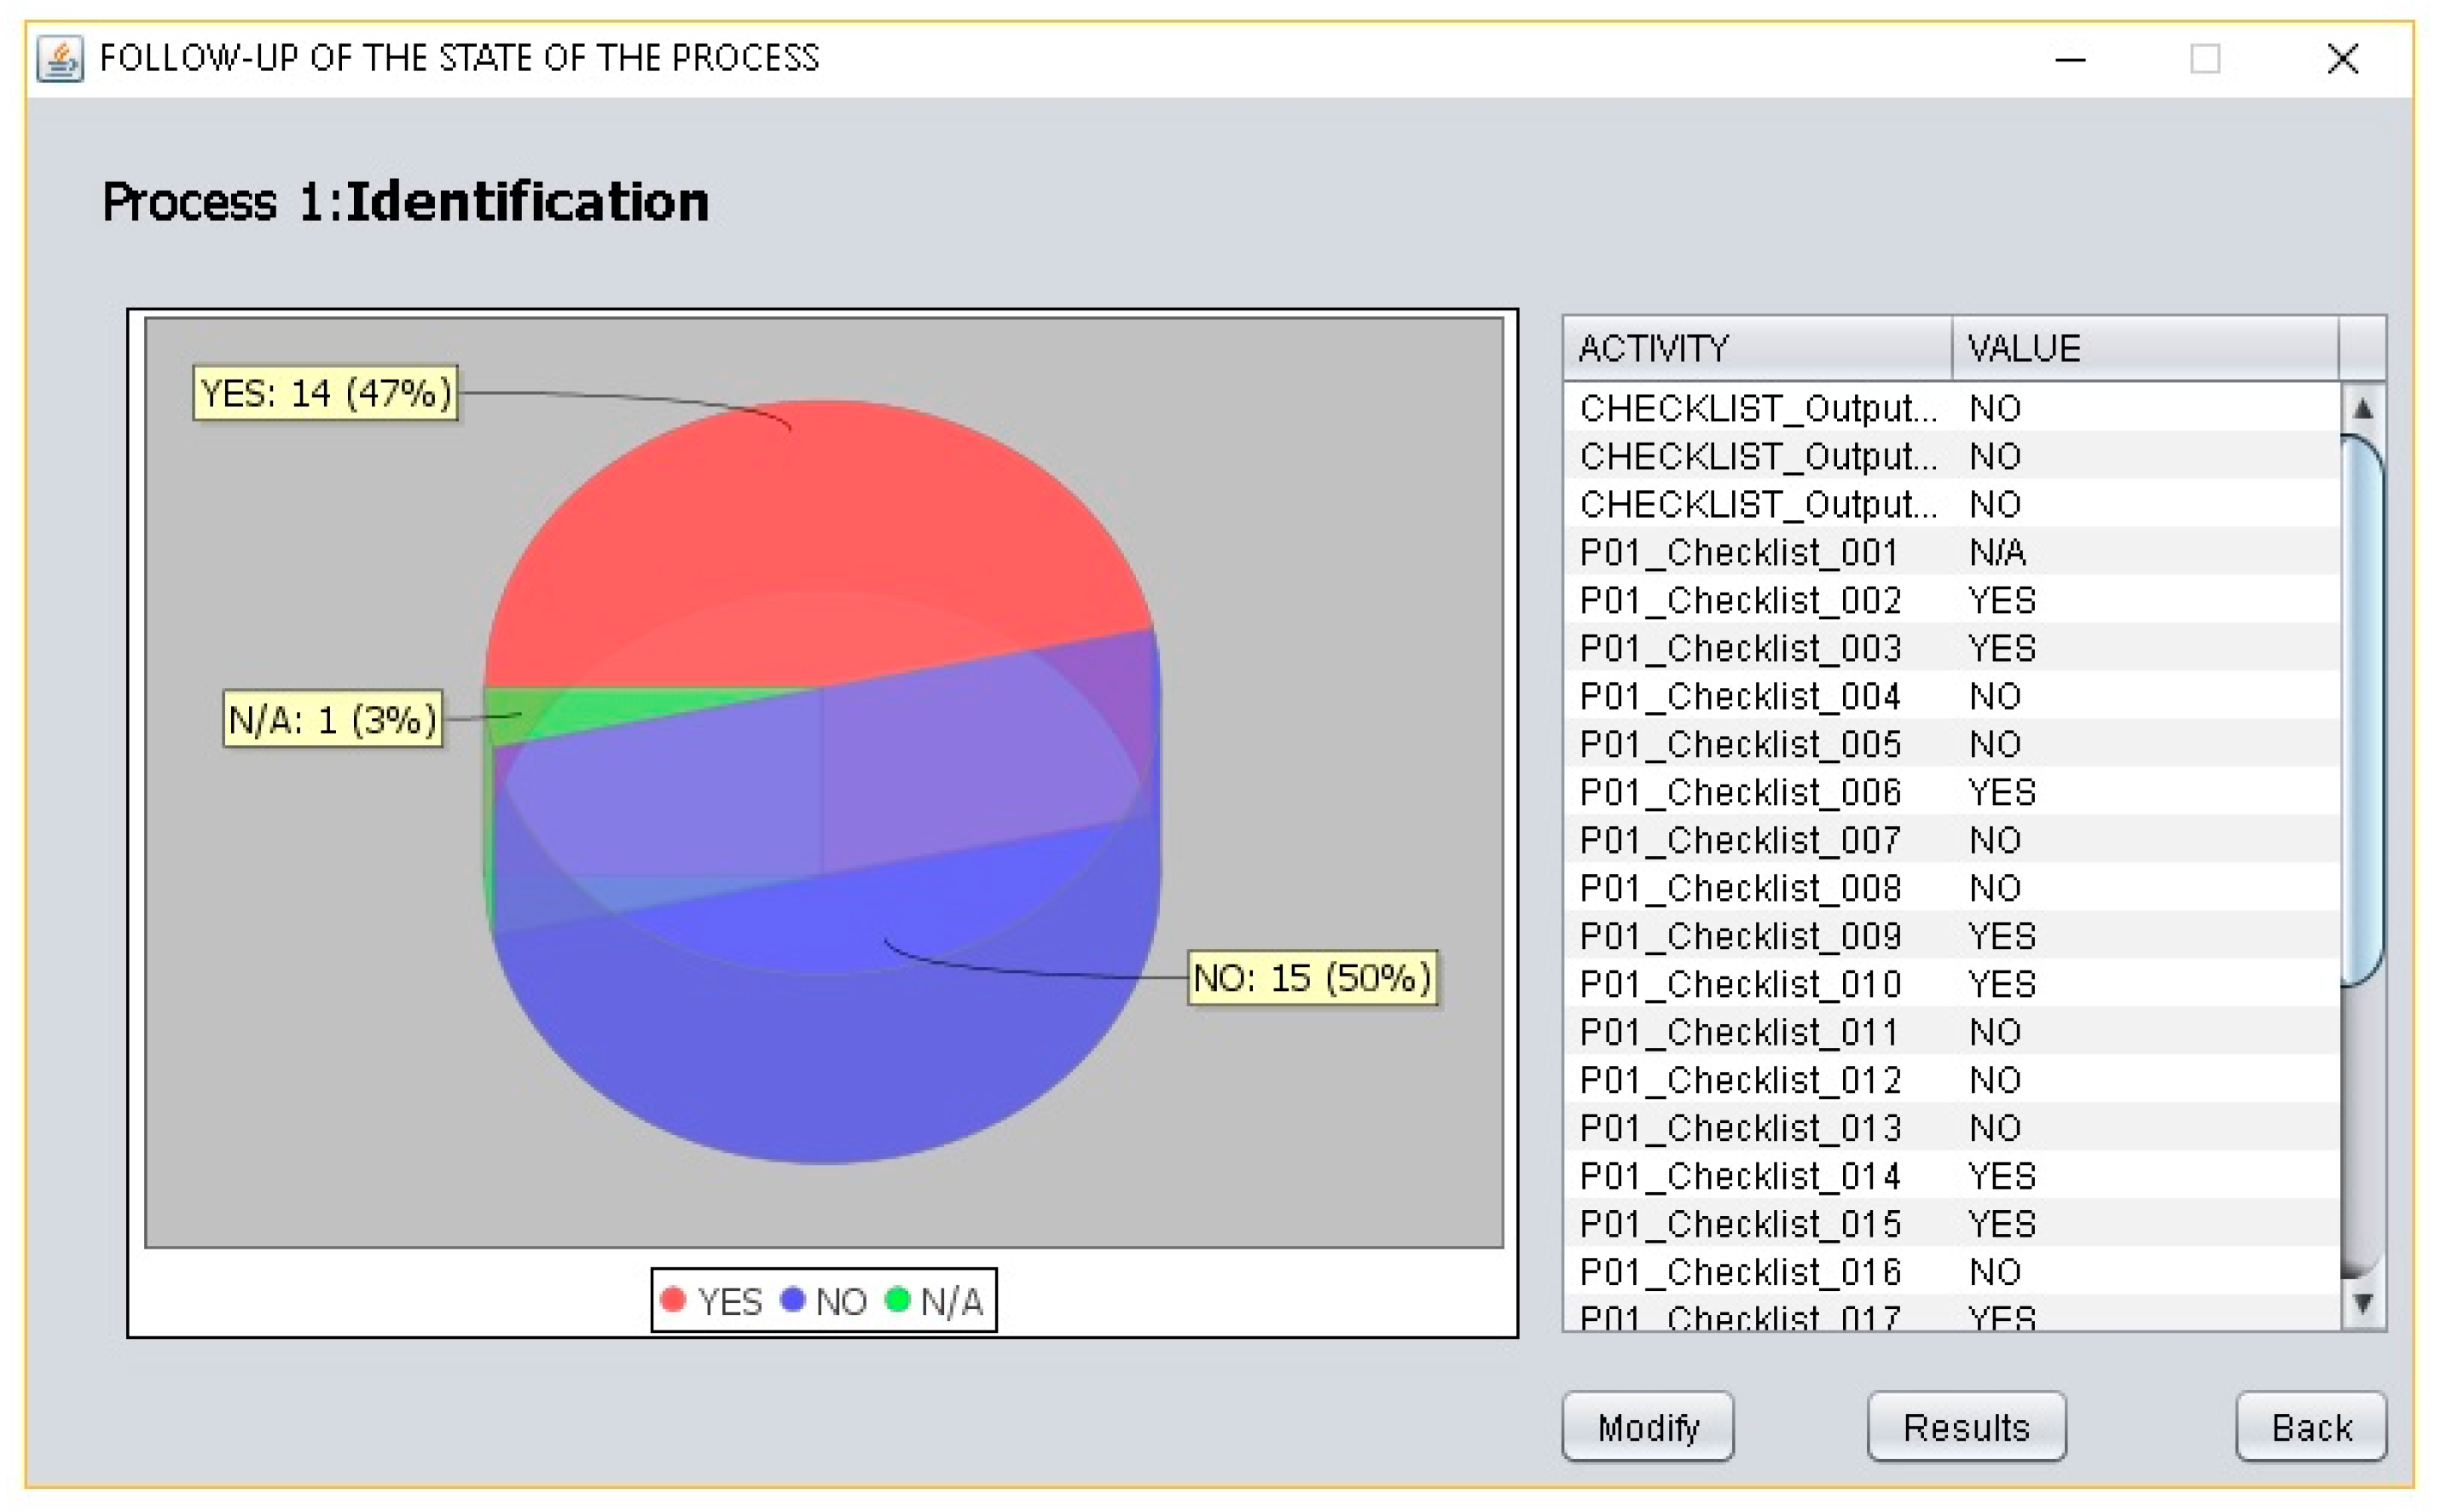
Task: Click the NO: 15 (50%) chart label
Action: [1313, 977]
